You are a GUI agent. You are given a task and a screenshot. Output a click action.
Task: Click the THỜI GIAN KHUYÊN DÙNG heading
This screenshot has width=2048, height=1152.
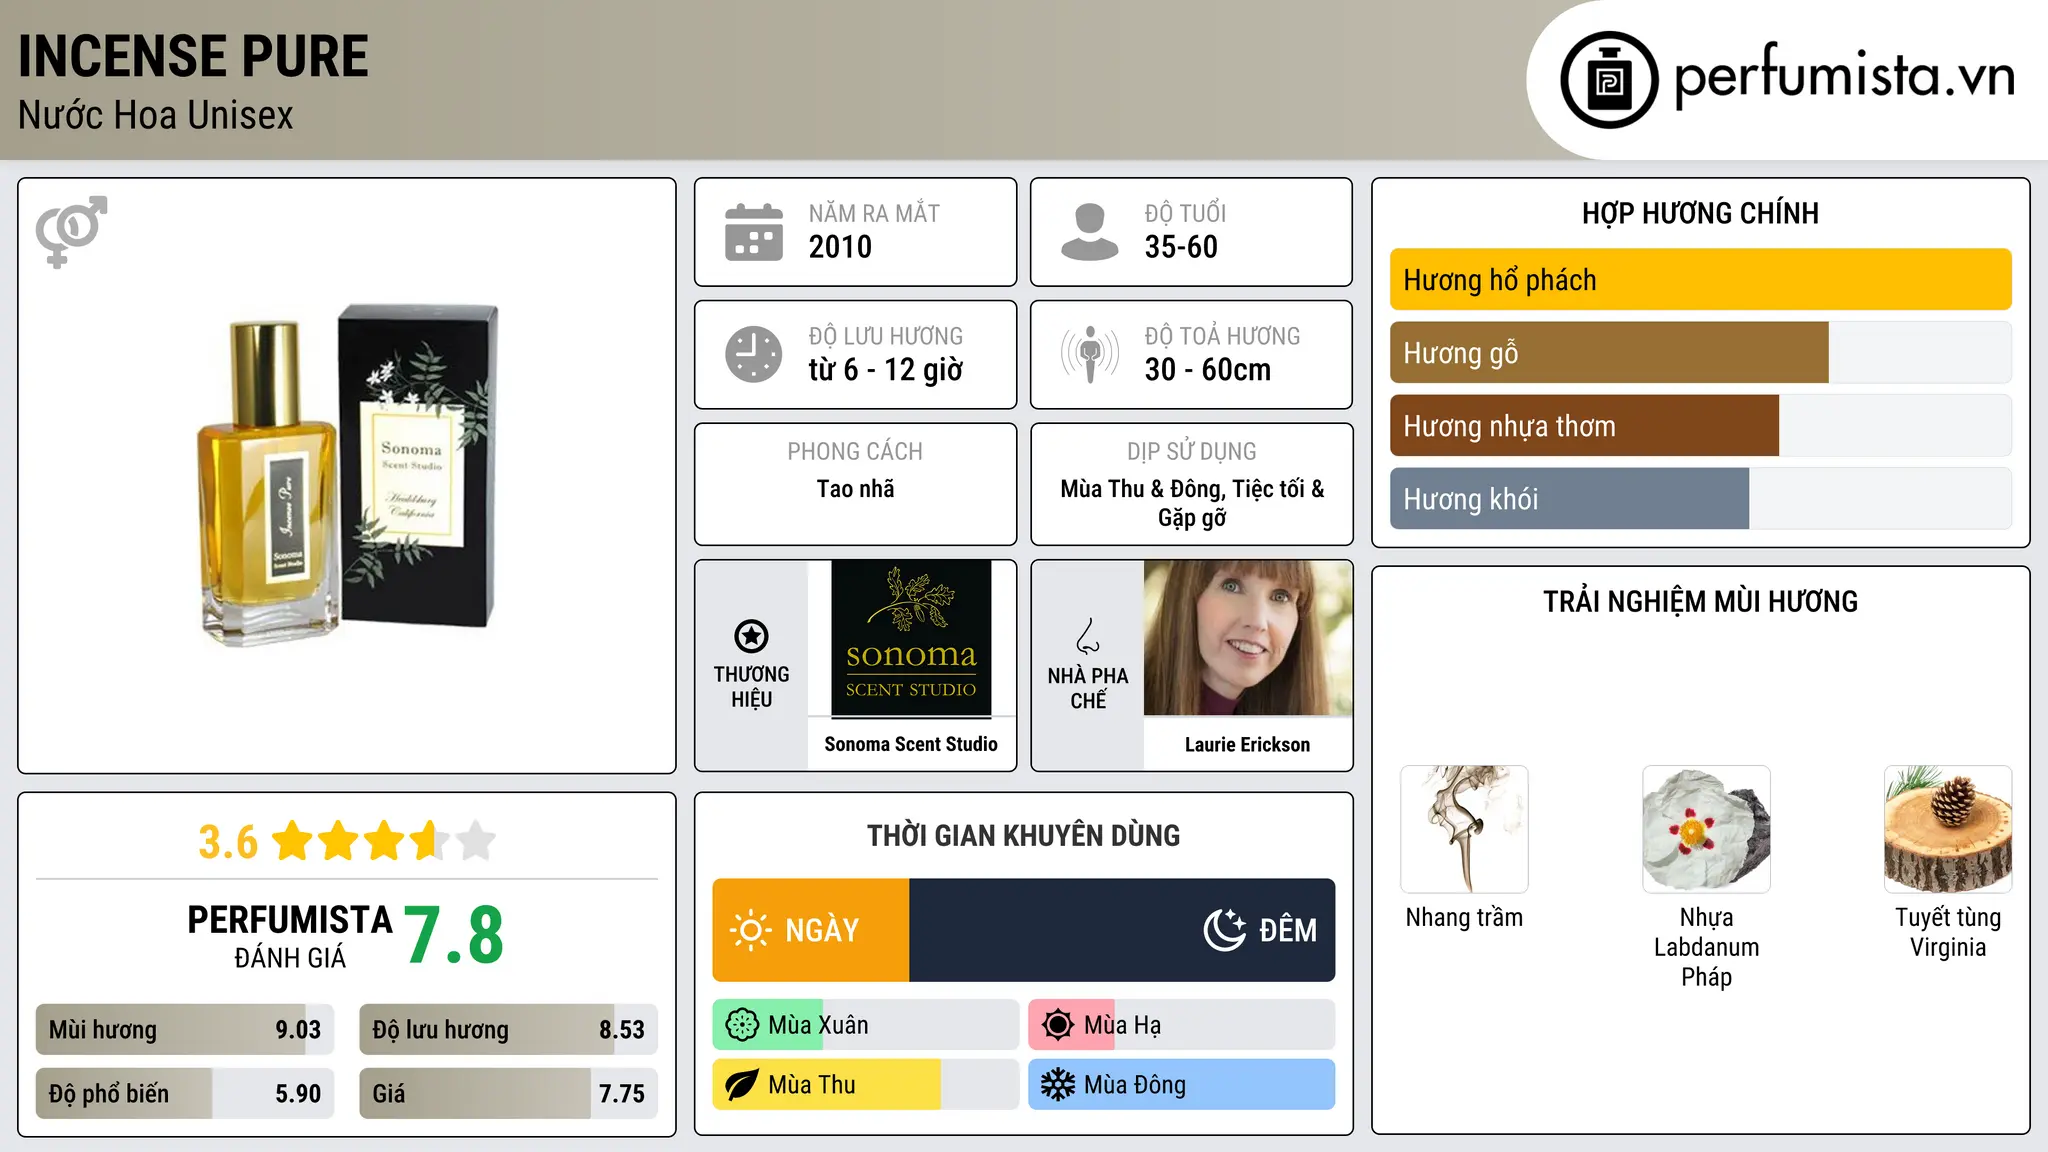[x=1023, y=835]
